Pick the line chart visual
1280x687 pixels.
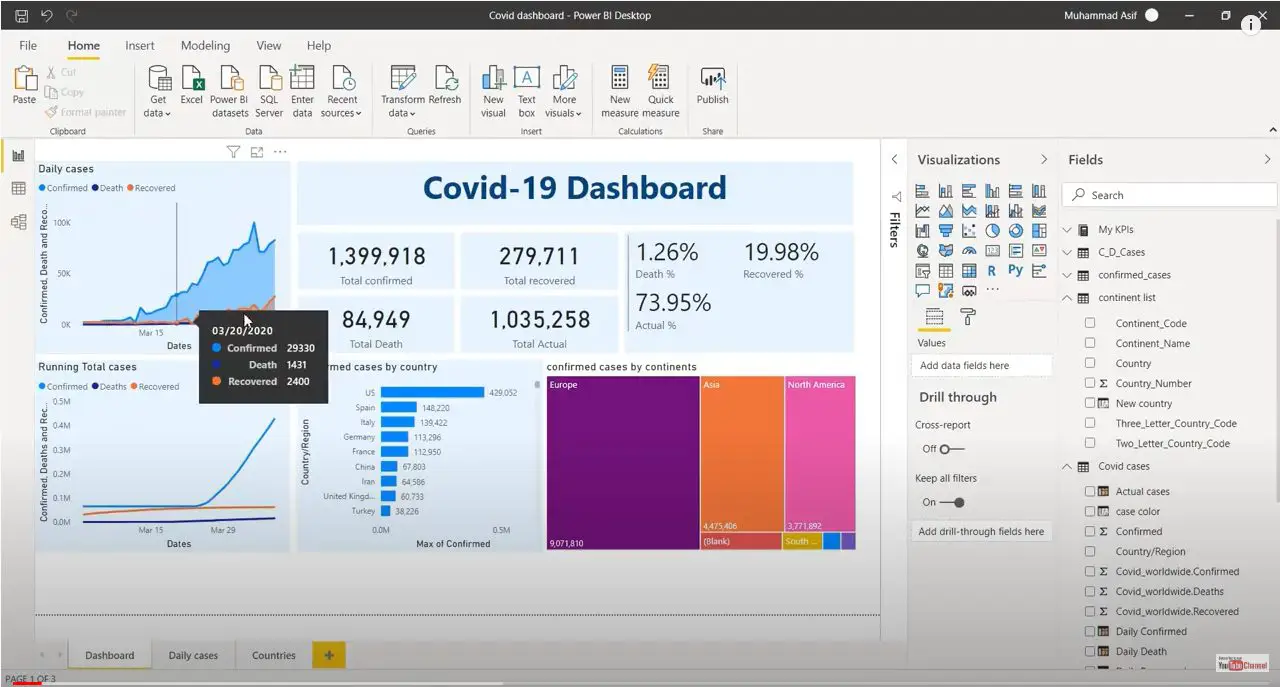click(922, 211)
